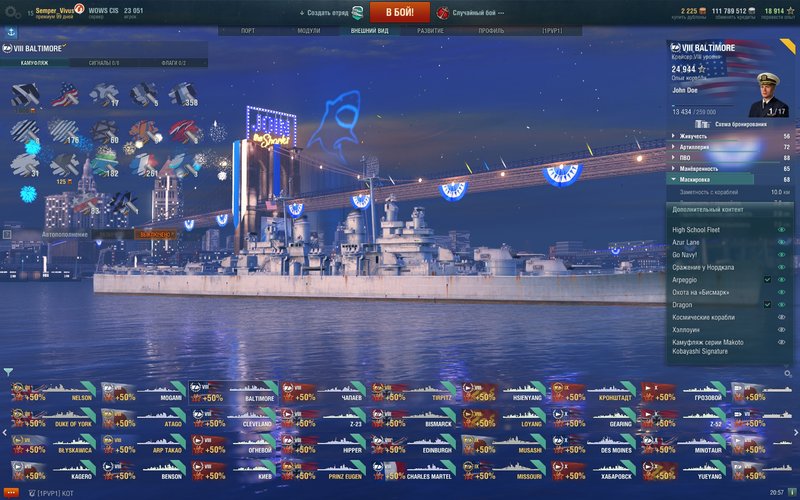Click the right carousel scroll arrow
This screenshot has height=500, width=800.
(795, 433)
